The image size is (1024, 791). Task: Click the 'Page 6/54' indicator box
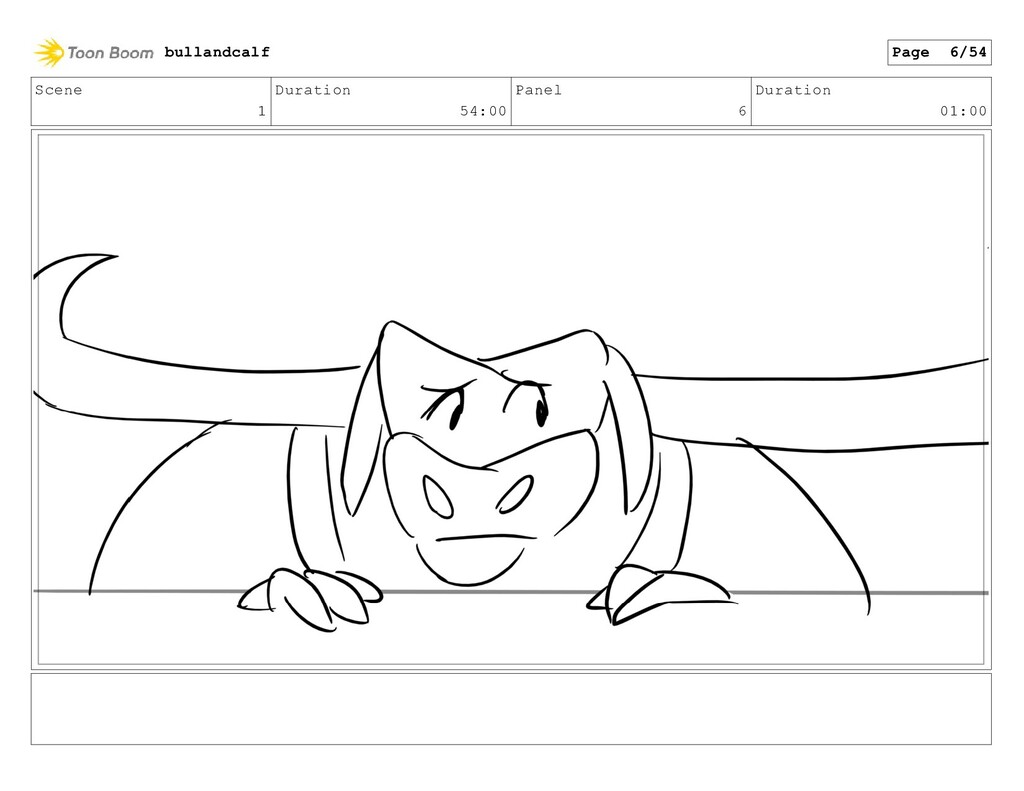coord(939,52)
